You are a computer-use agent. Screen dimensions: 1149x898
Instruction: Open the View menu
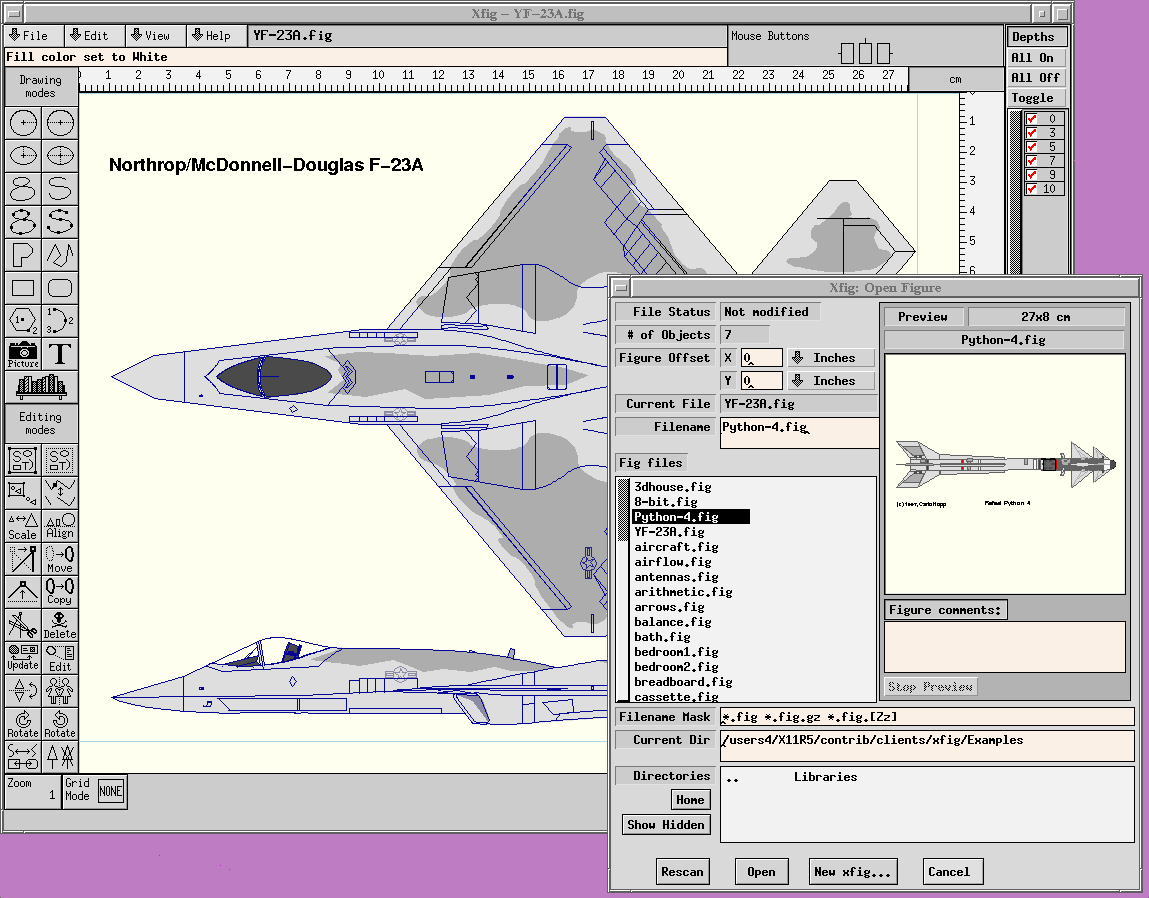click(x=151, y=36)
